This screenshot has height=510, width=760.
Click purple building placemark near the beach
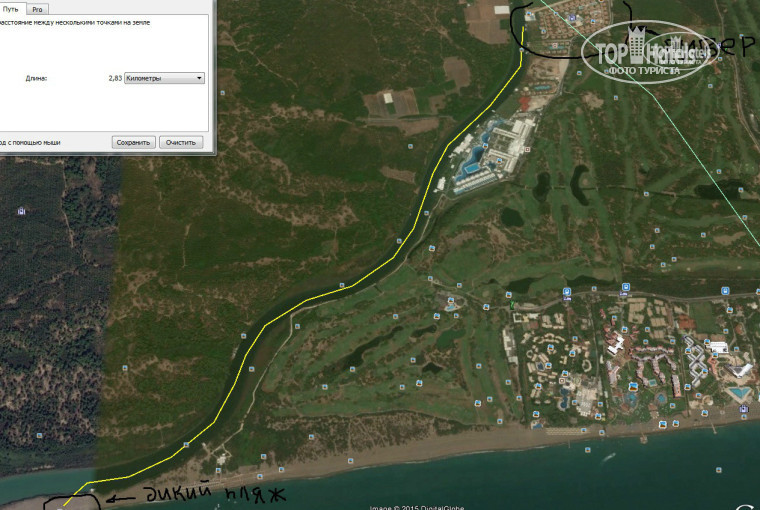744,410
